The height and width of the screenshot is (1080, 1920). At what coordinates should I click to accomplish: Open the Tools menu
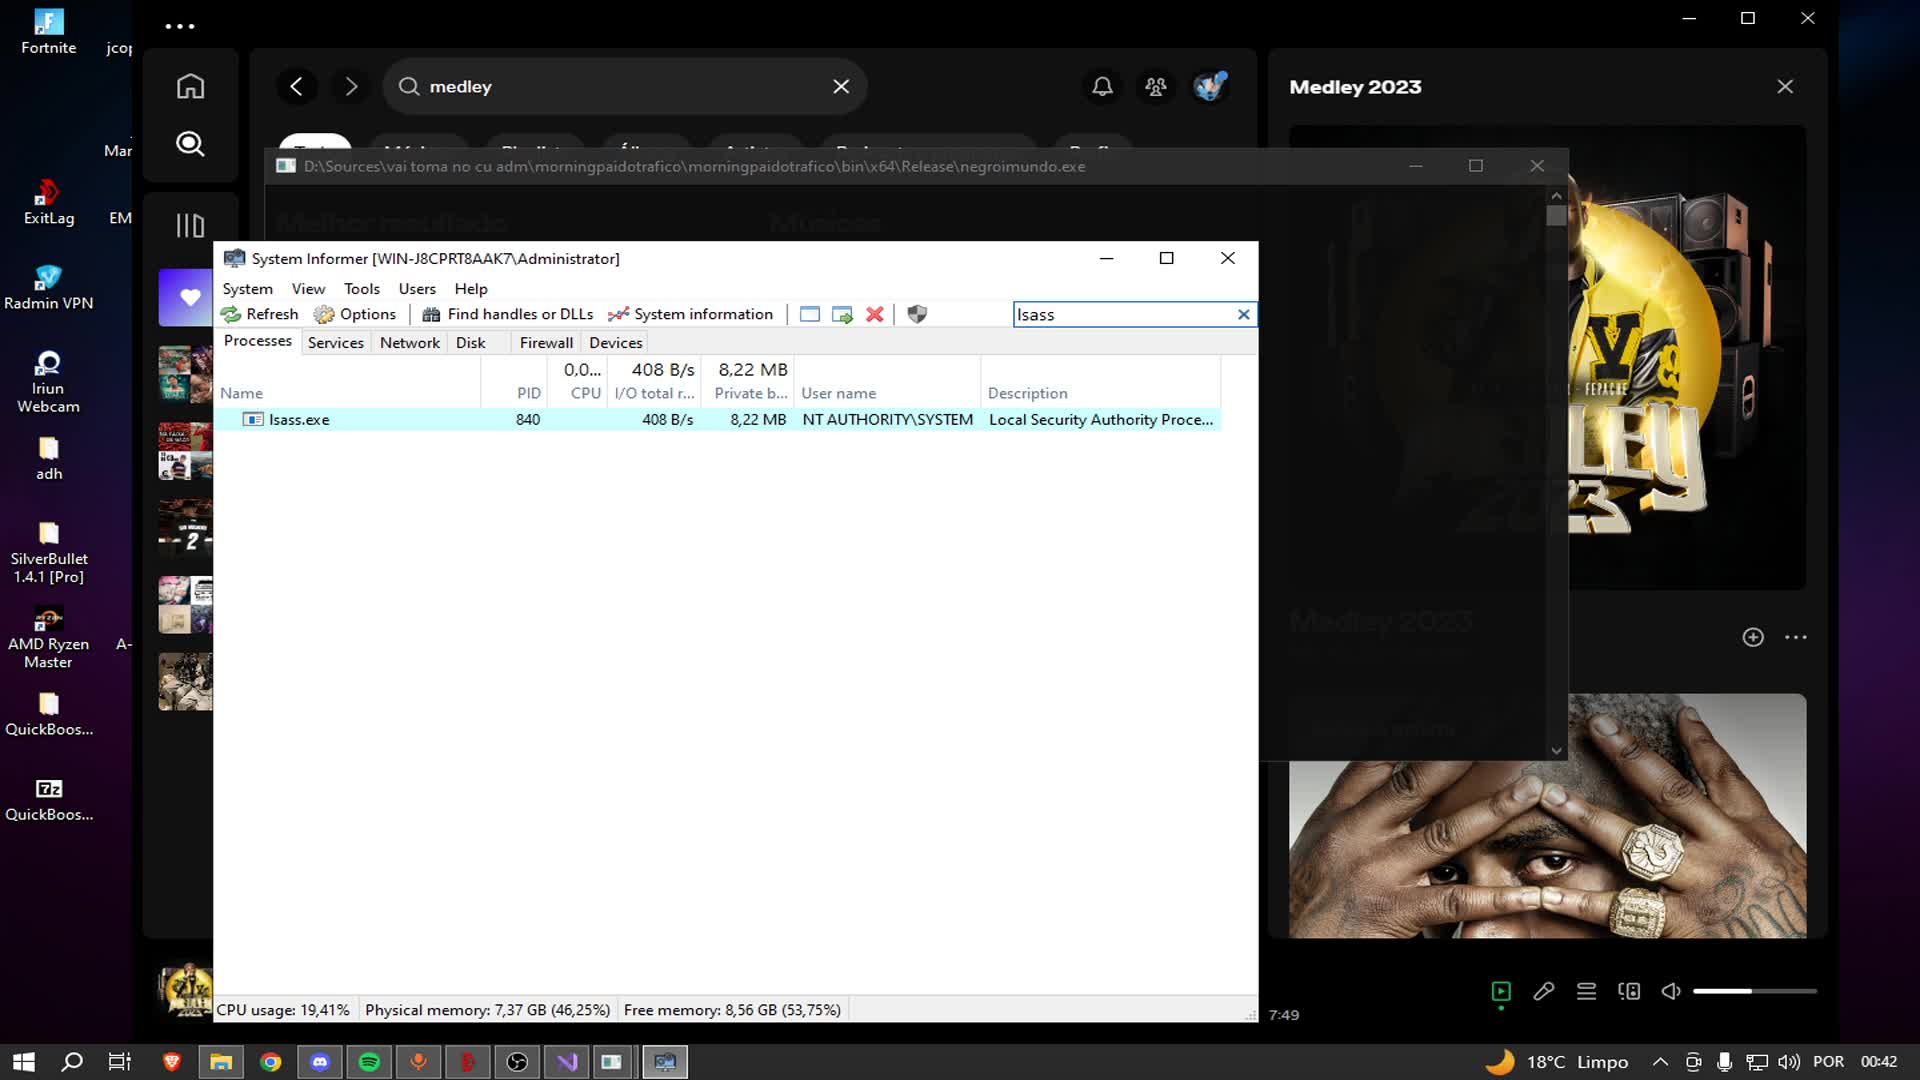pyautogui.click(x=361, y=289)
